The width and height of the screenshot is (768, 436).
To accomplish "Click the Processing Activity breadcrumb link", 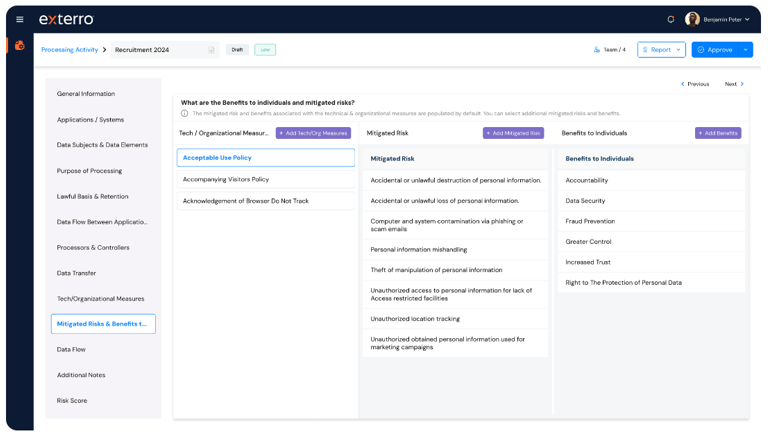I will pos(71,49).
